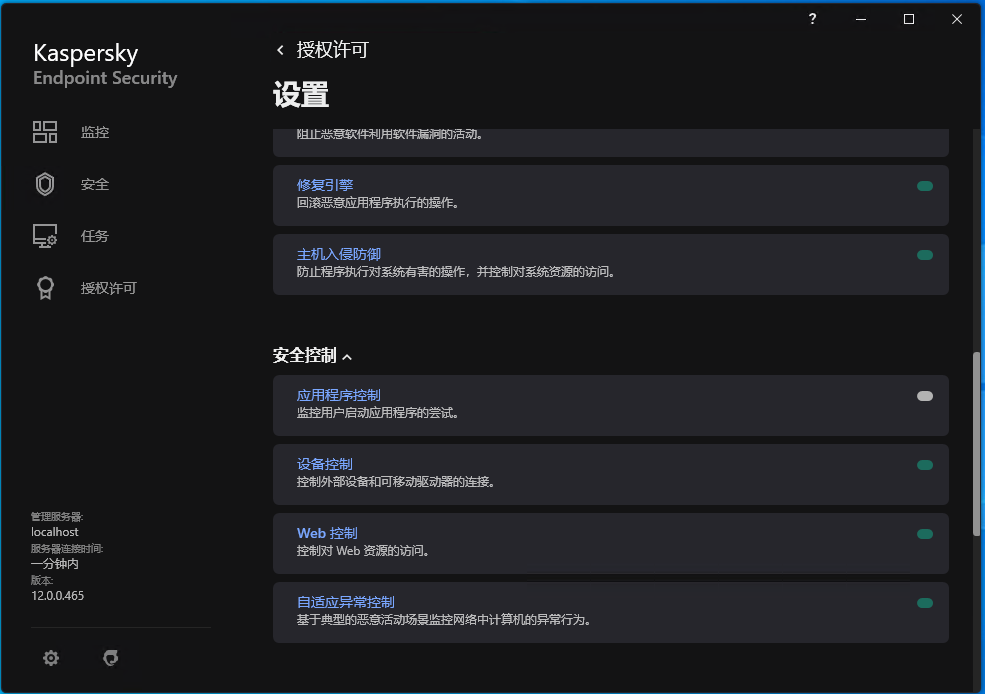Screen dimensions: 985x694
Task: Open support via the headset icon
Action: coord(111,658)
